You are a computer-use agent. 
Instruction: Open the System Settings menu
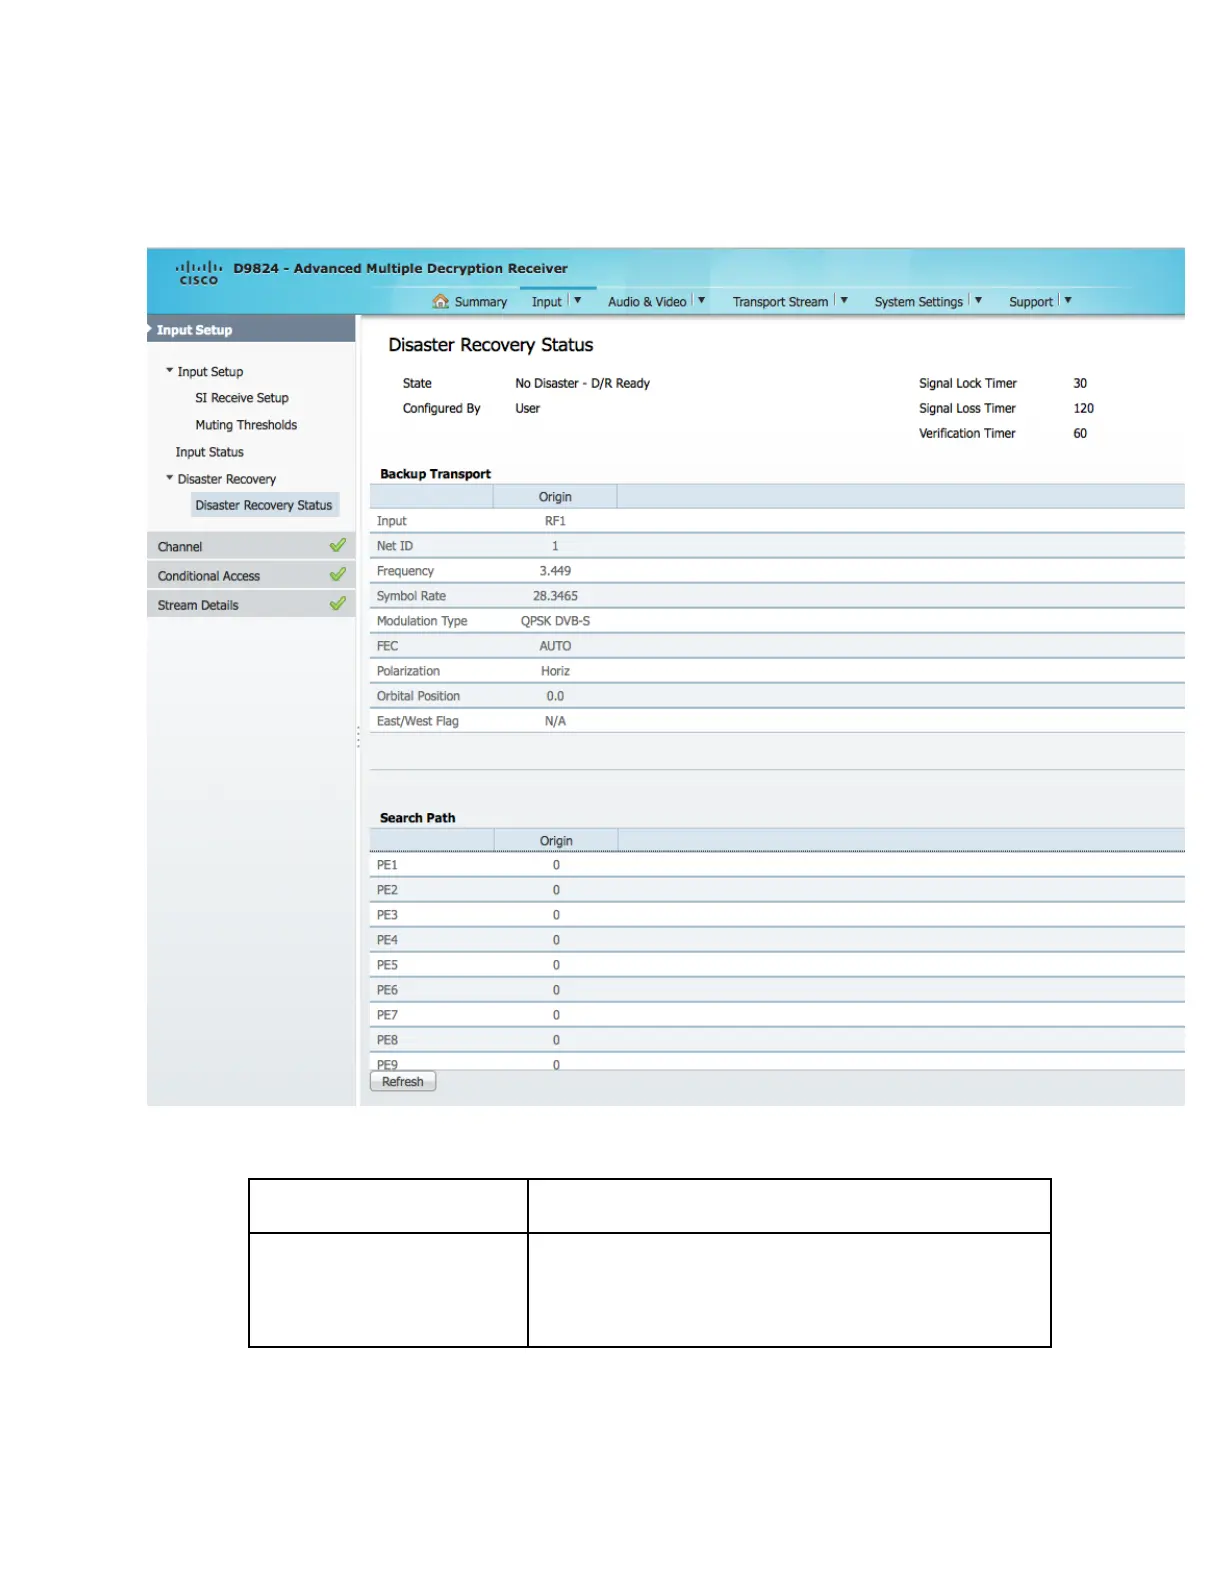coord(918,302)
